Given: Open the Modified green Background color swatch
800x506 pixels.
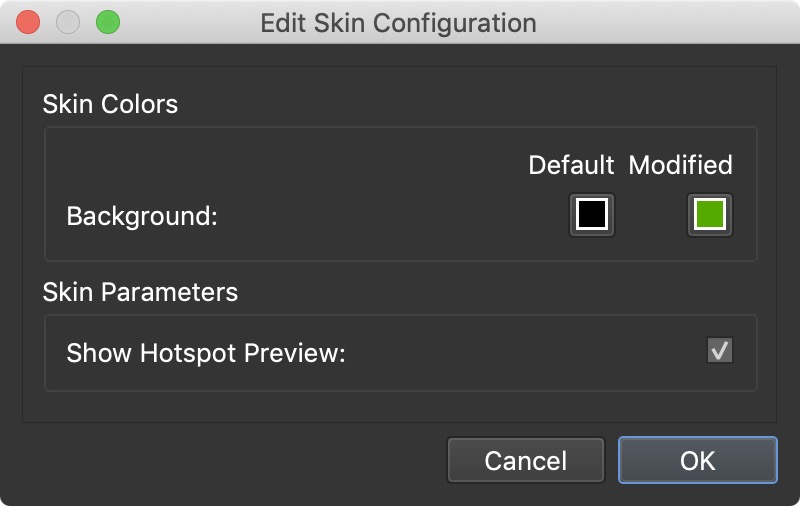Looking at the screenshot, I should [x=710, y=215].
